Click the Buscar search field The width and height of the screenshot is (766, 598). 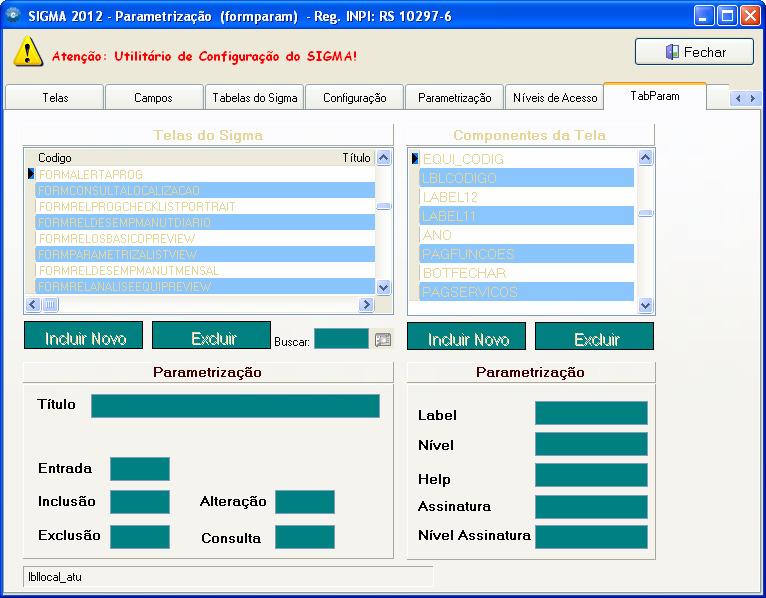tap(341, 339)
